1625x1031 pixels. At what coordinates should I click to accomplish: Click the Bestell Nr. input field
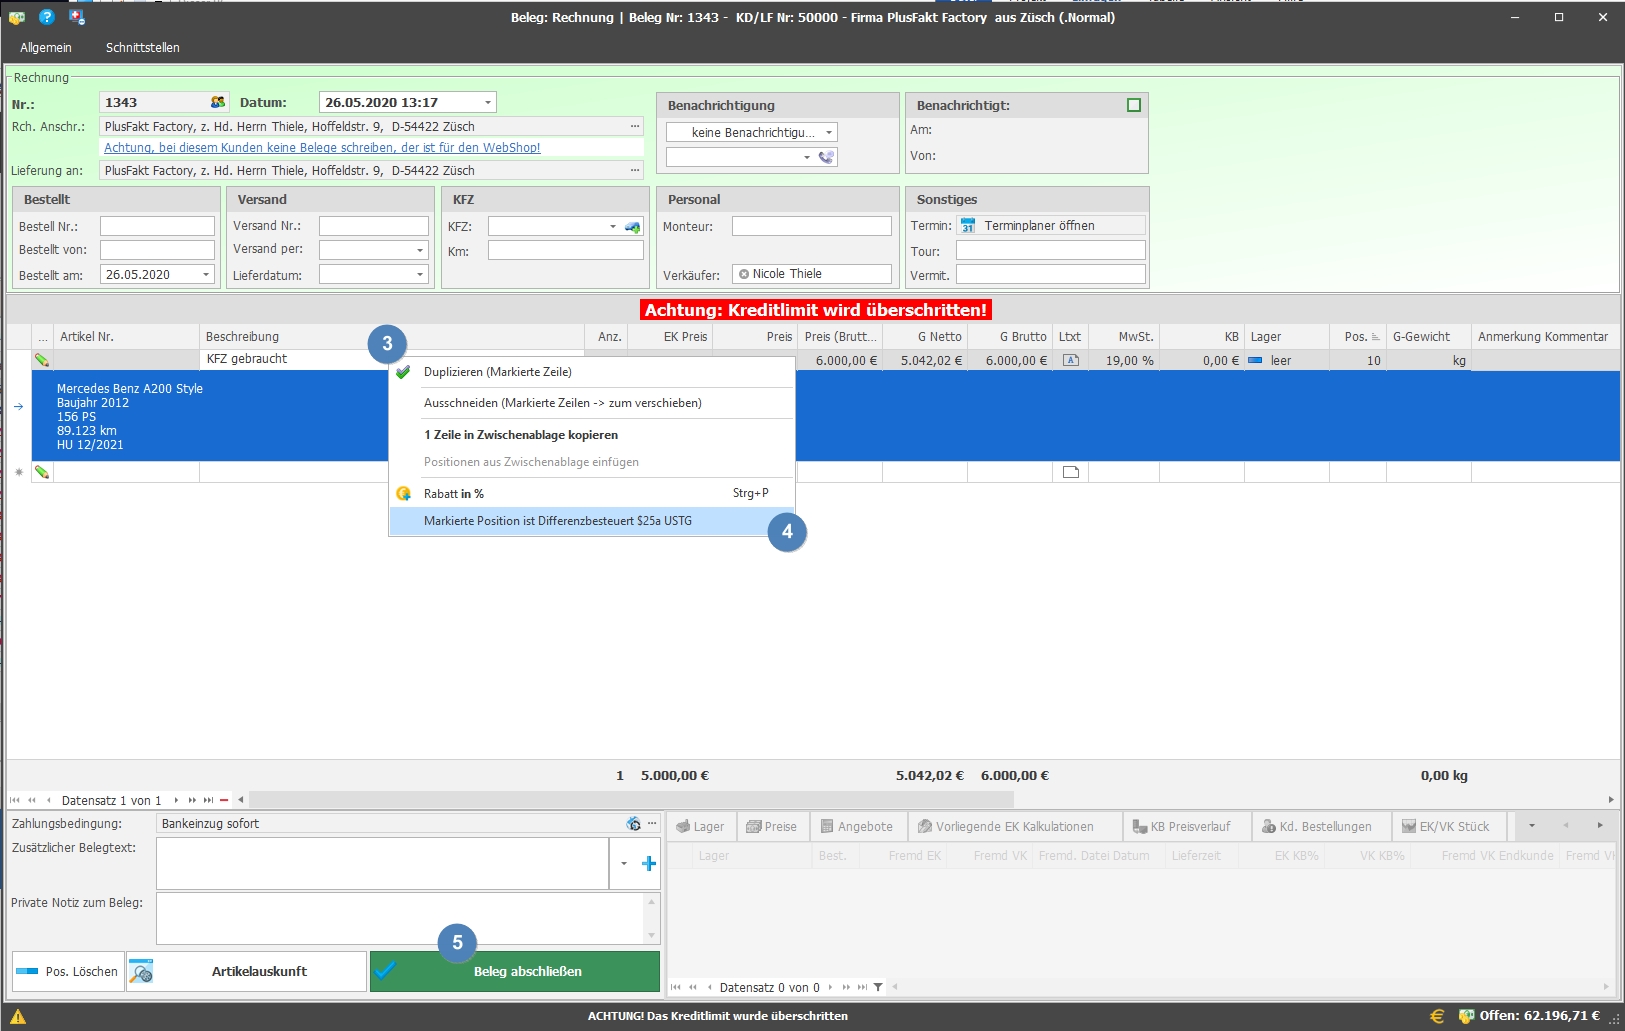pyautogui.click(x=157, y=227)
